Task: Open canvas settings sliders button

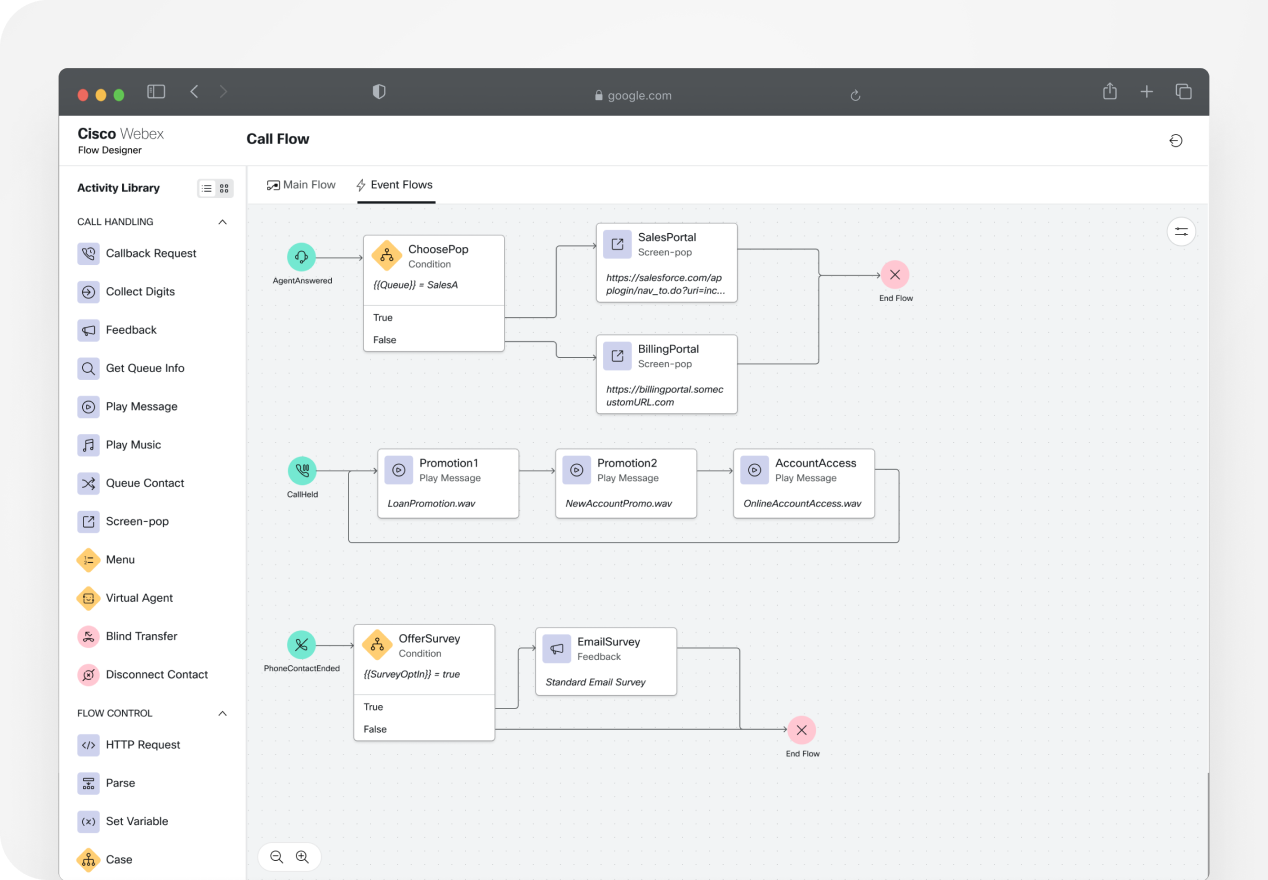Action: coord(1181,232)
